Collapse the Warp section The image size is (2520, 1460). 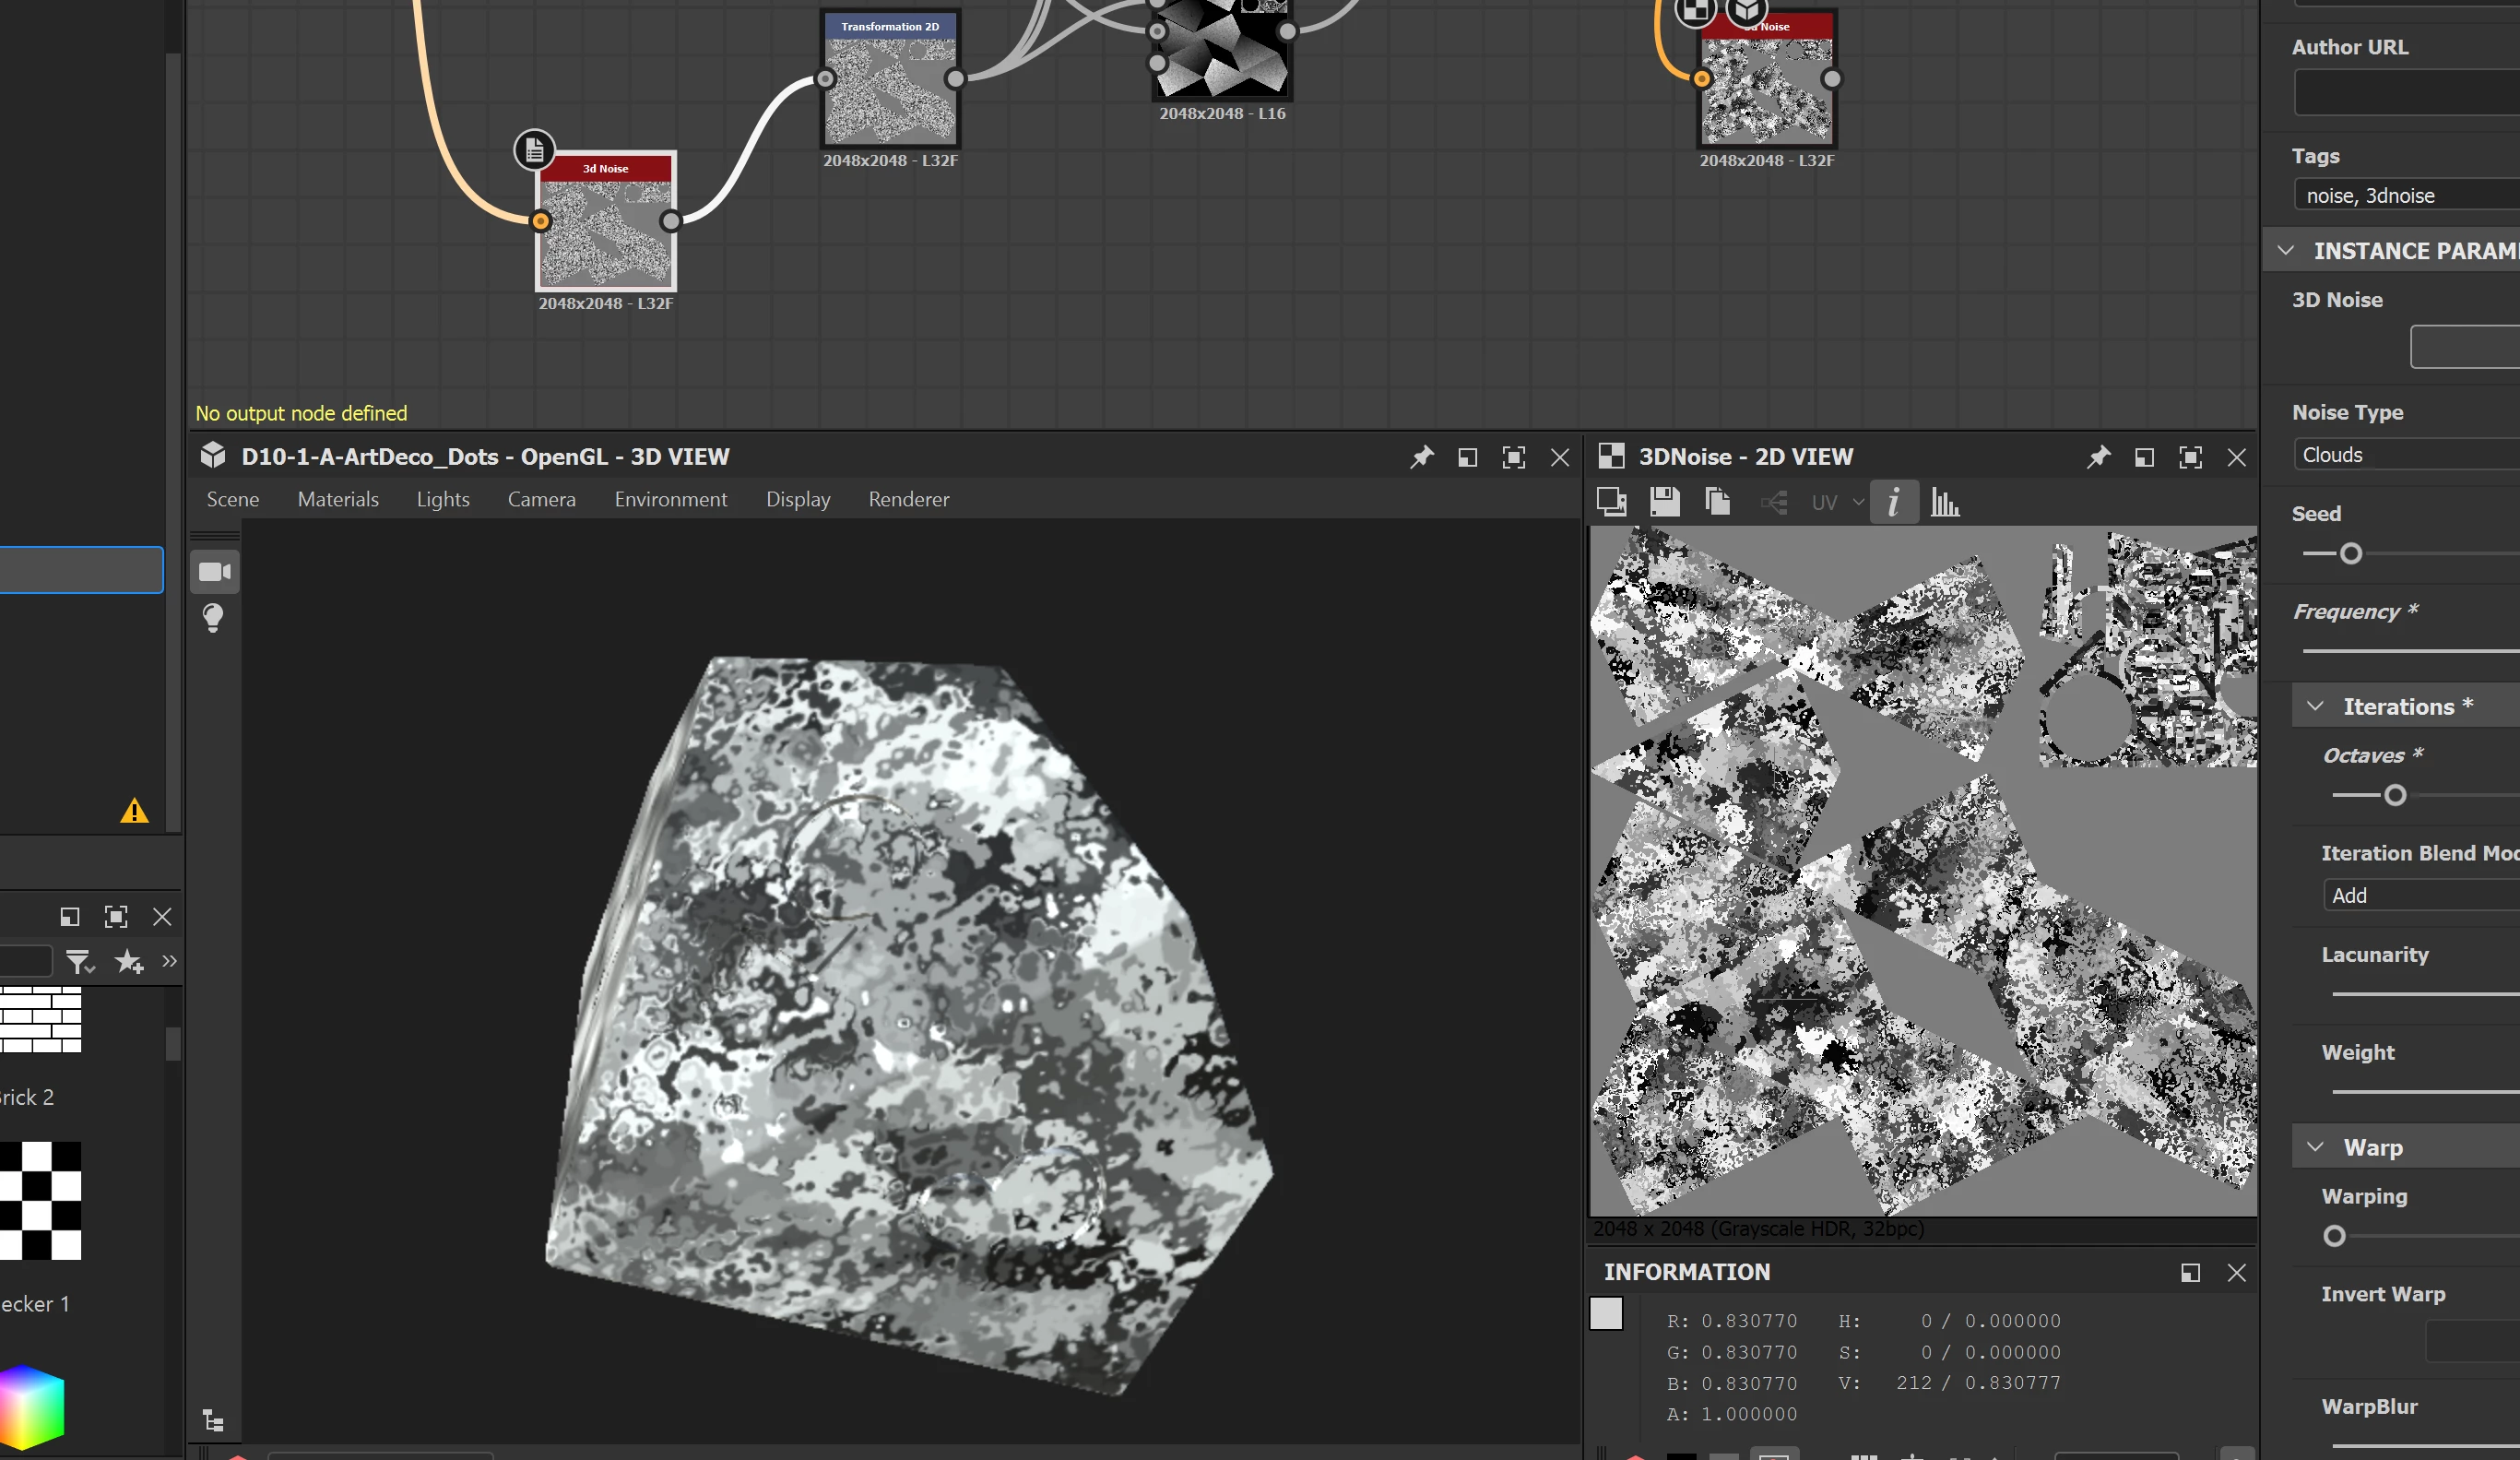point(2315,1147)
